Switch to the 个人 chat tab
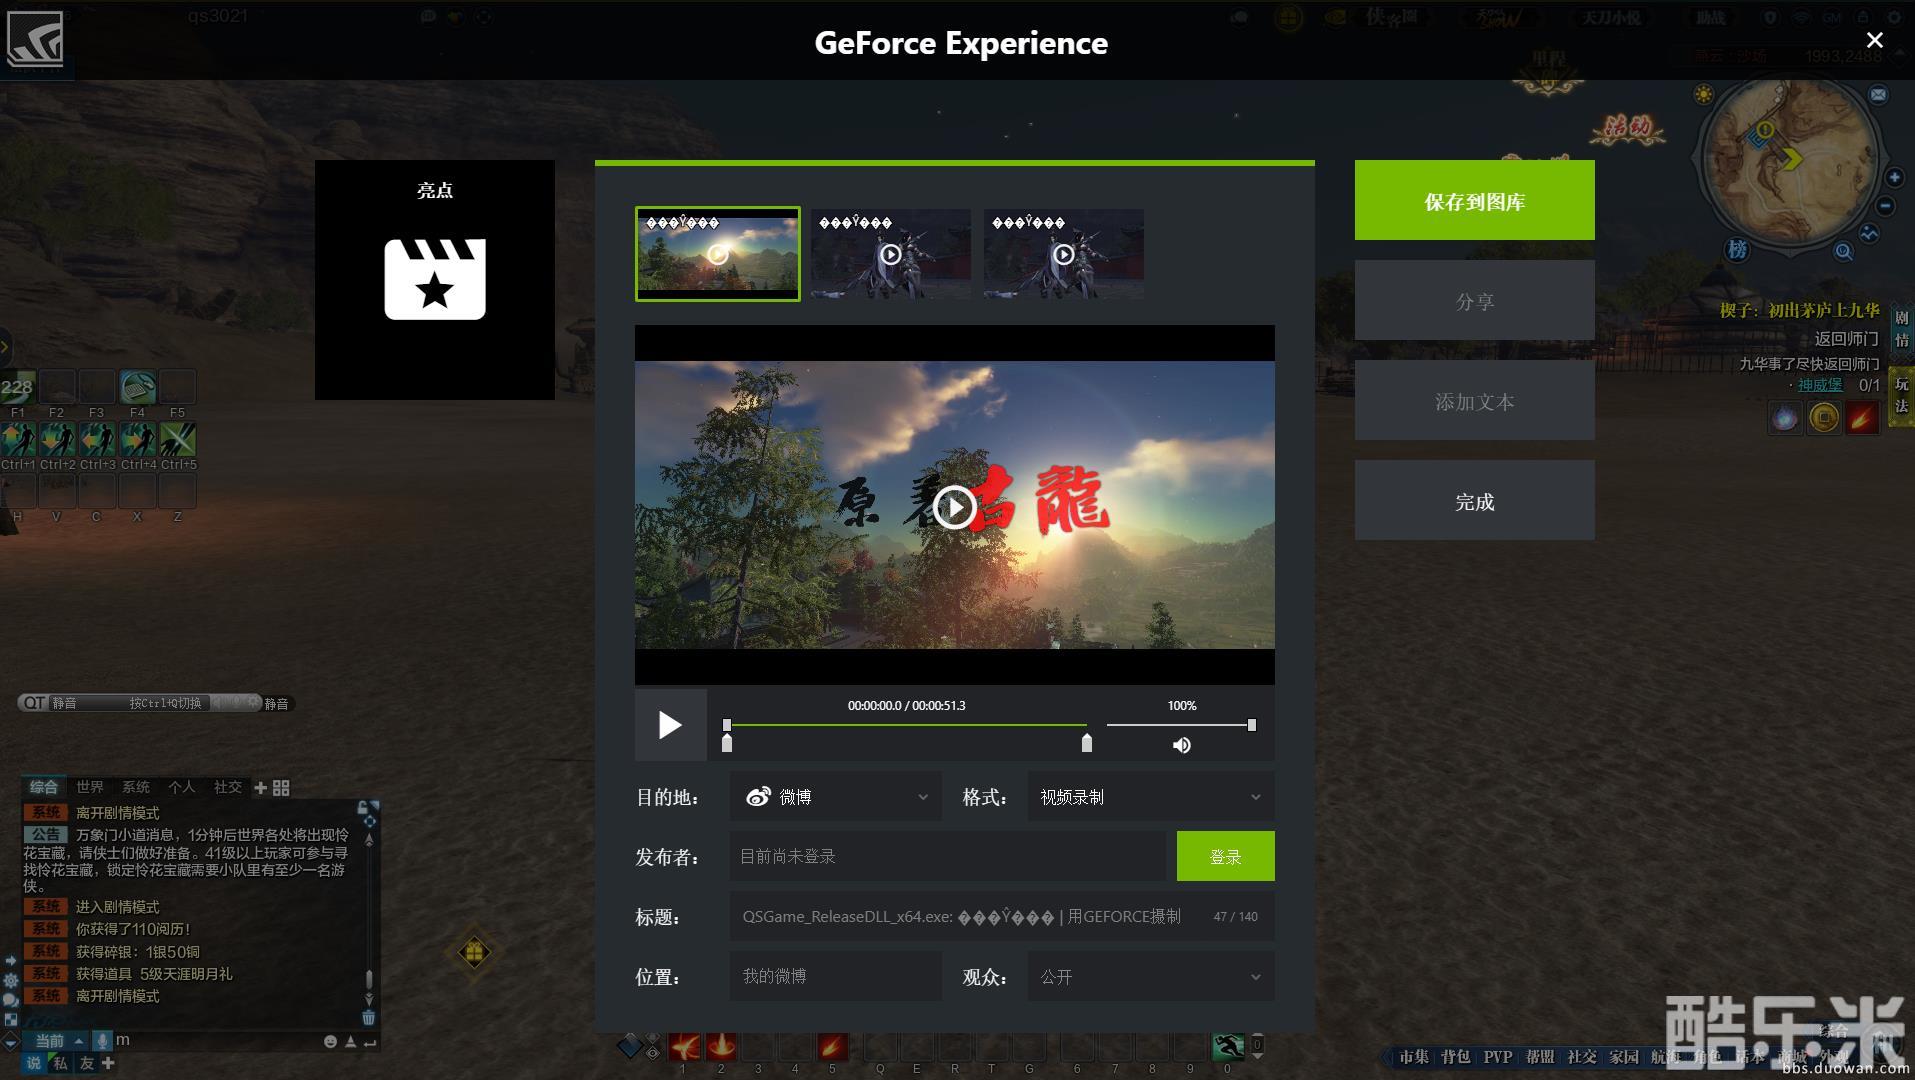The image size is (1915, 1080). [x=182, y=787]
